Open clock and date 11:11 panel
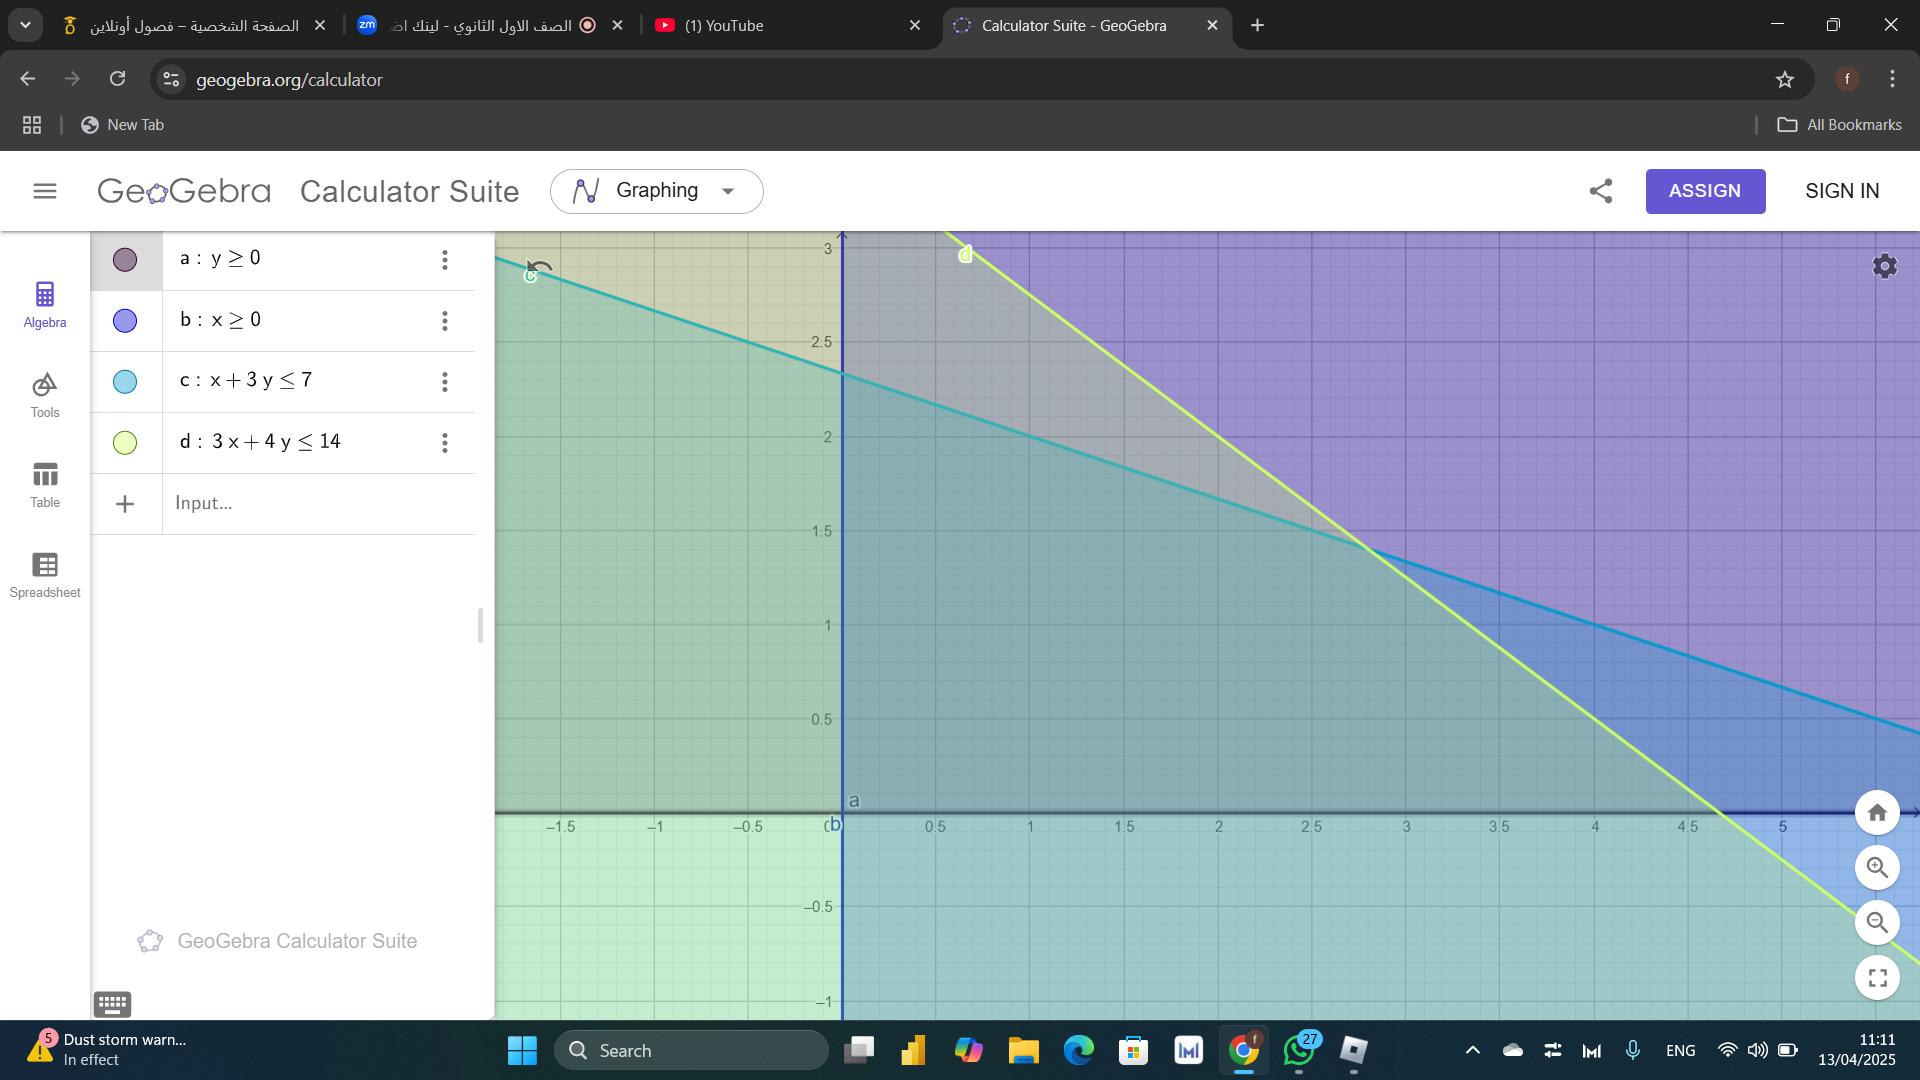Viewport: 1920px width, 1080px height. (x=1857, y=1050)
